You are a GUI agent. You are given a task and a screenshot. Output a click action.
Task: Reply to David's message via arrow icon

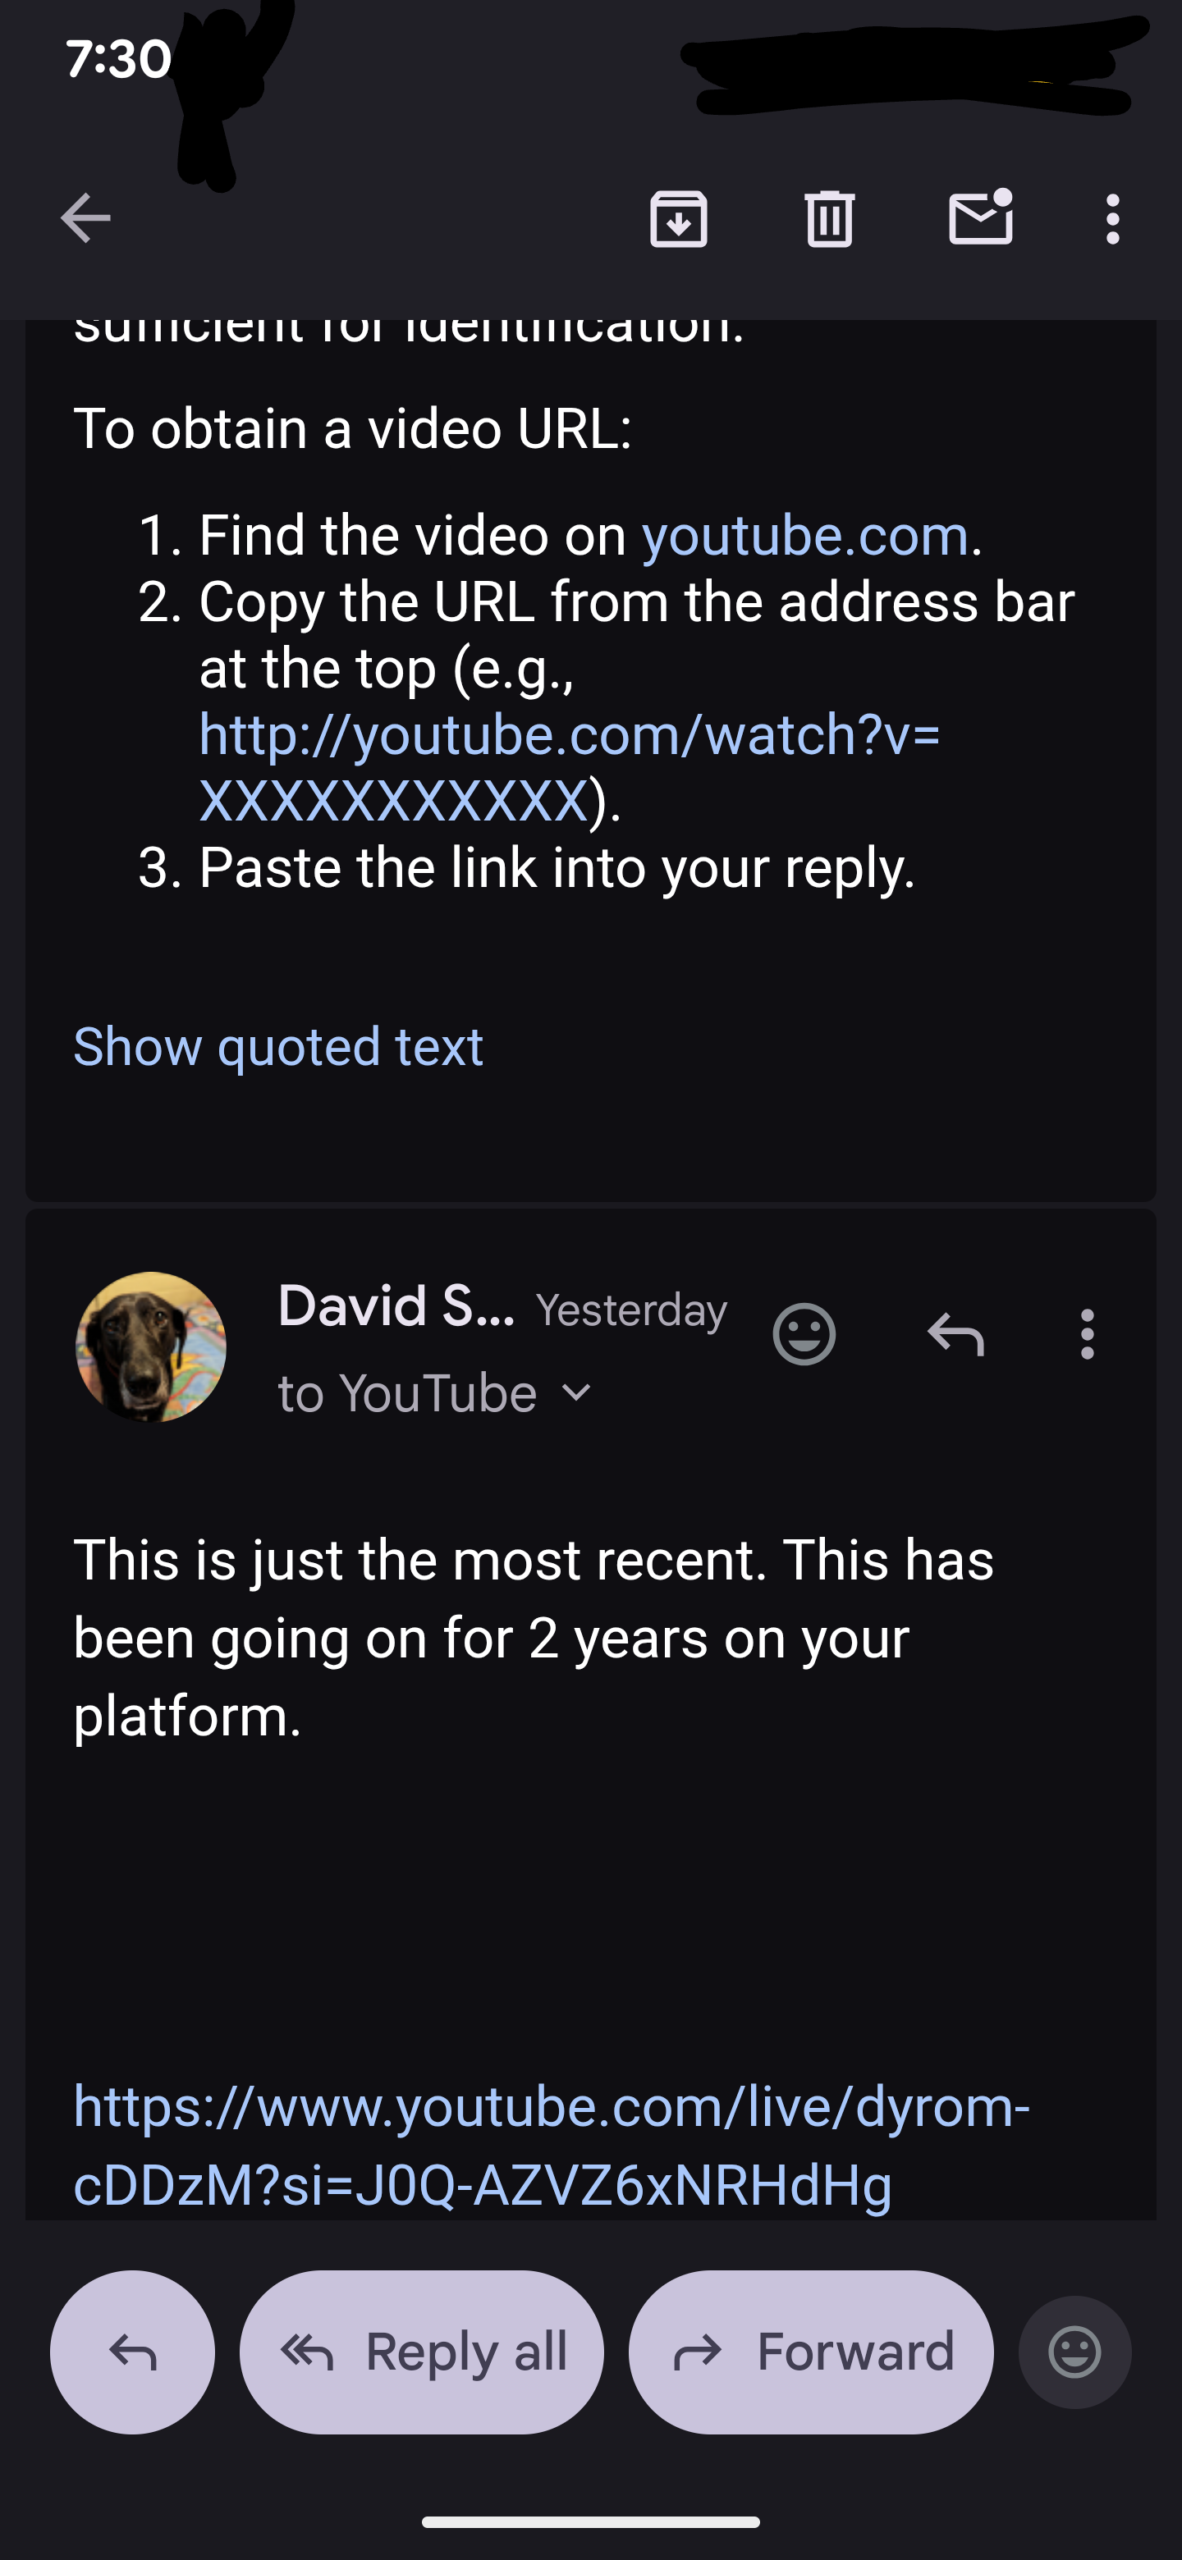pos(956,1334)
